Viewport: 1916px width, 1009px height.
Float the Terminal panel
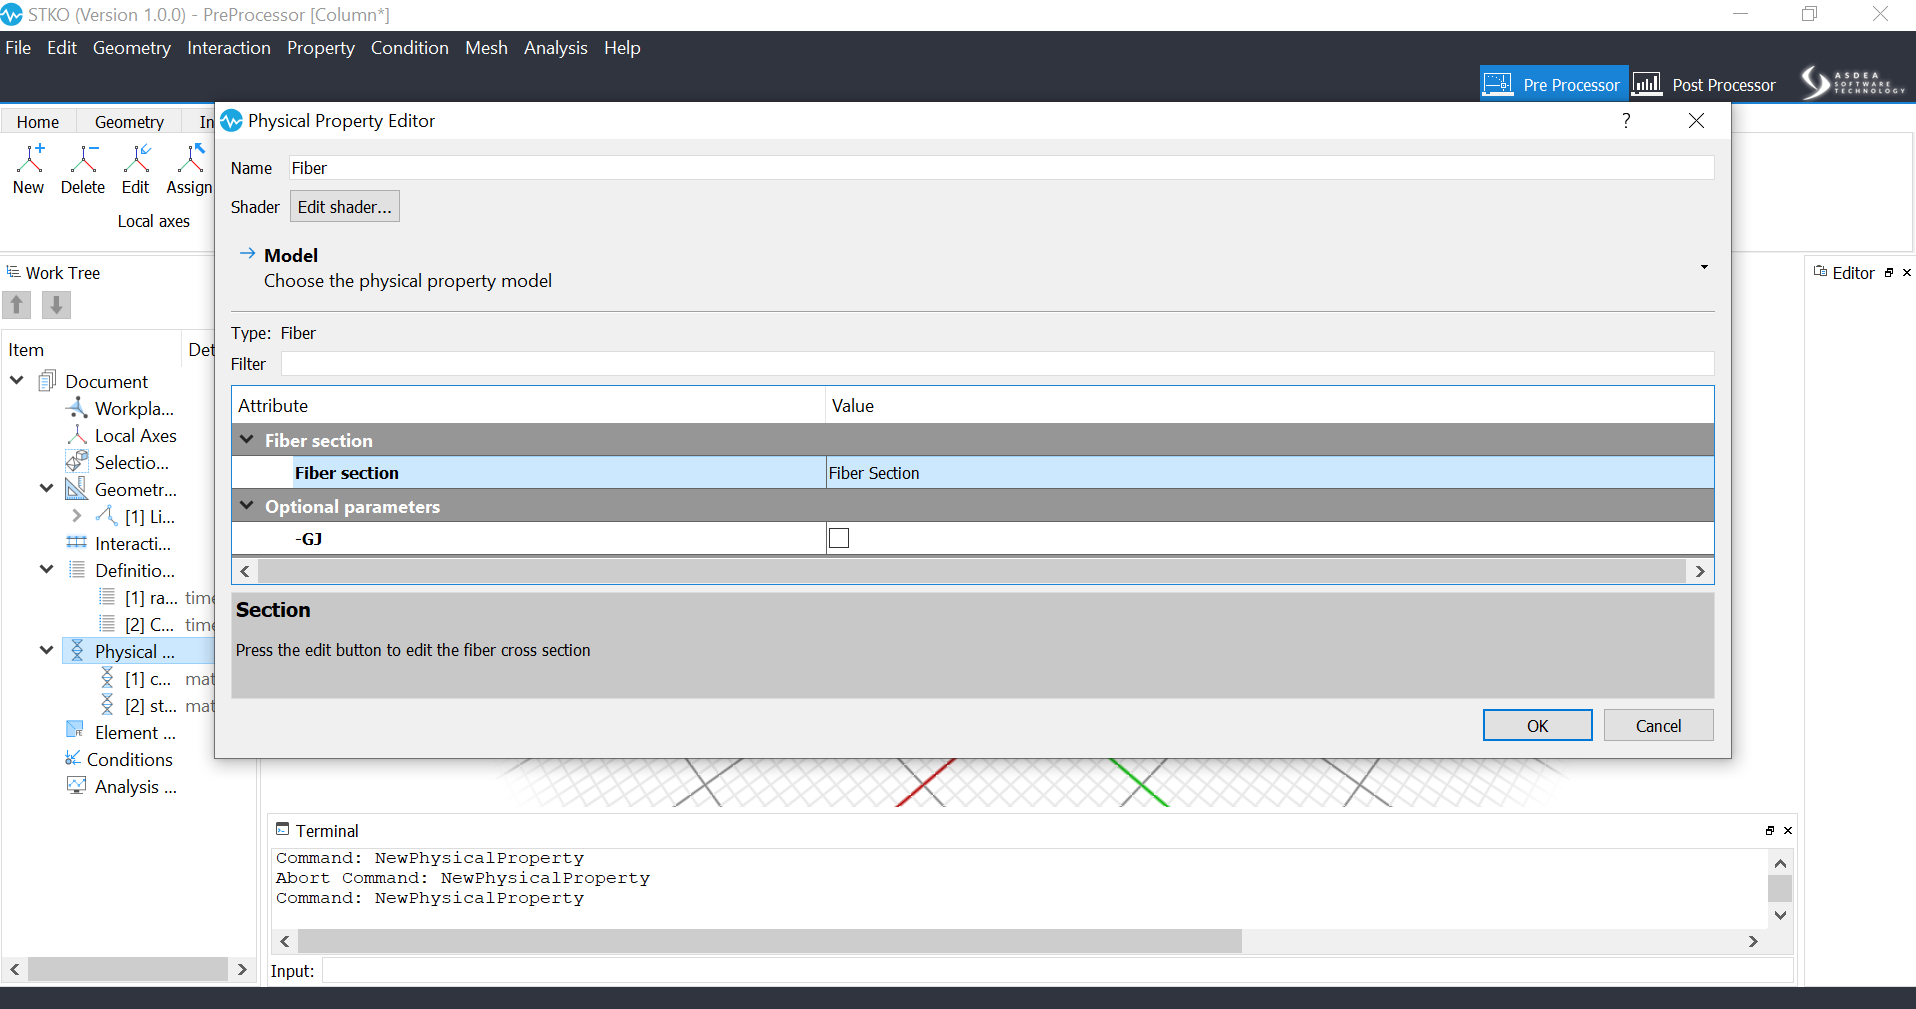(x=1770, y=831)
